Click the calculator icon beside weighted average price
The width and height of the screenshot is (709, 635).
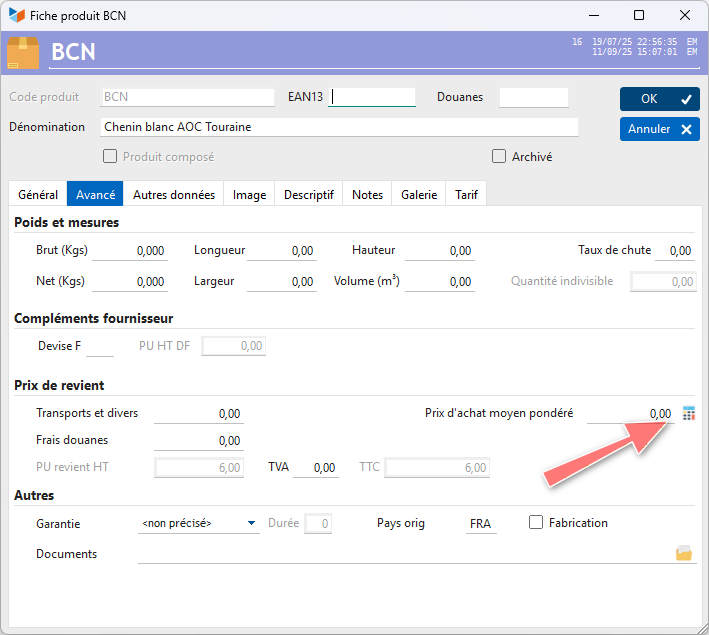pyautogui.click(x=688, y=413)
